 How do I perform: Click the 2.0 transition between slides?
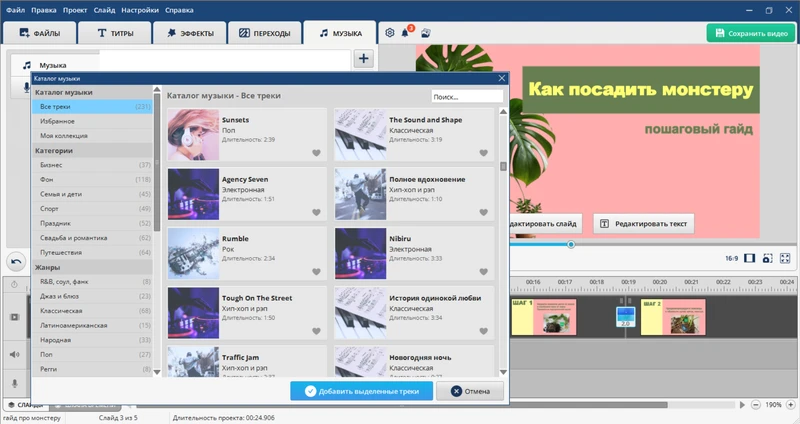click(x=626, y=317)
